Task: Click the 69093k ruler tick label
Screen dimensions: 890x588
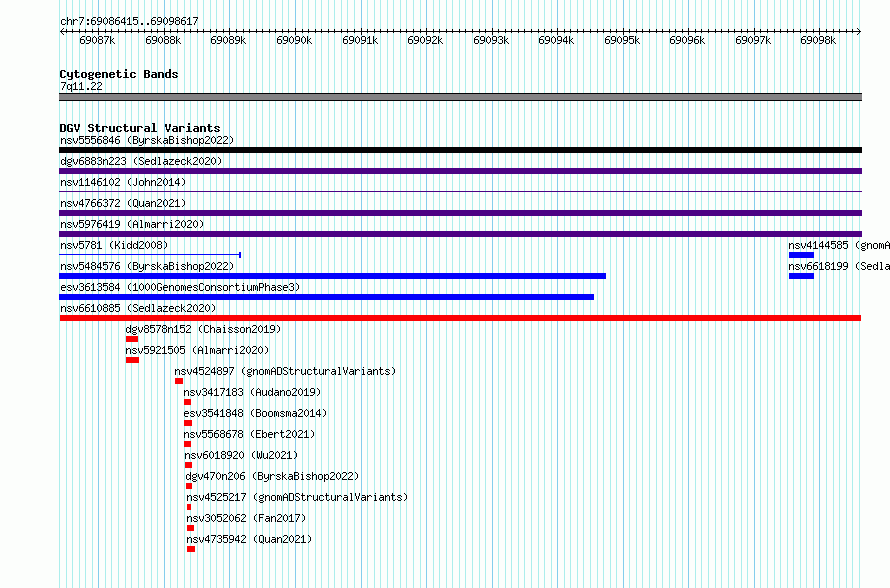Action: 491,40
